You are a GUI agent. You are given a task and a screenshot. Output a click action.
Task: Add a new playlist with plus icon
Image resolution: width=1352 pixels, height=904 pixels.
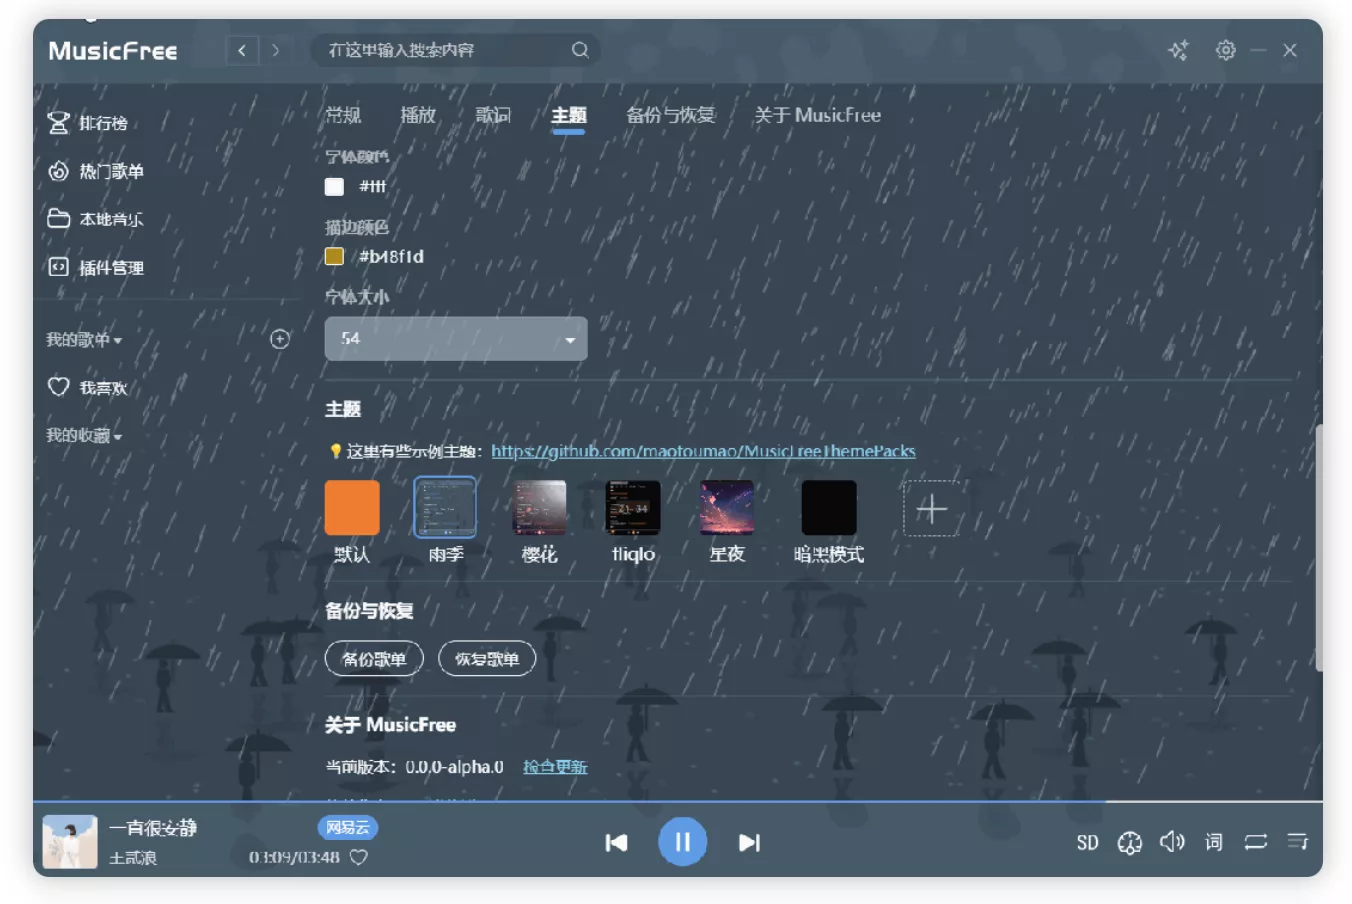coord(280,339)
